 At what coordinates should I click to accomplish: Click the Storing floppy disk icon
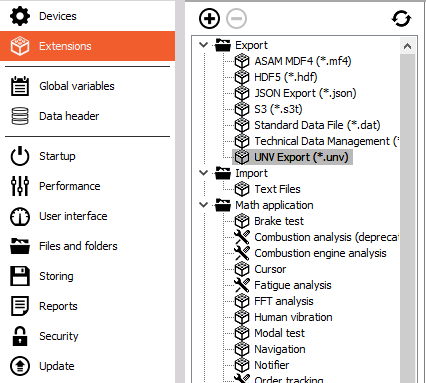[x=20, y=276]
